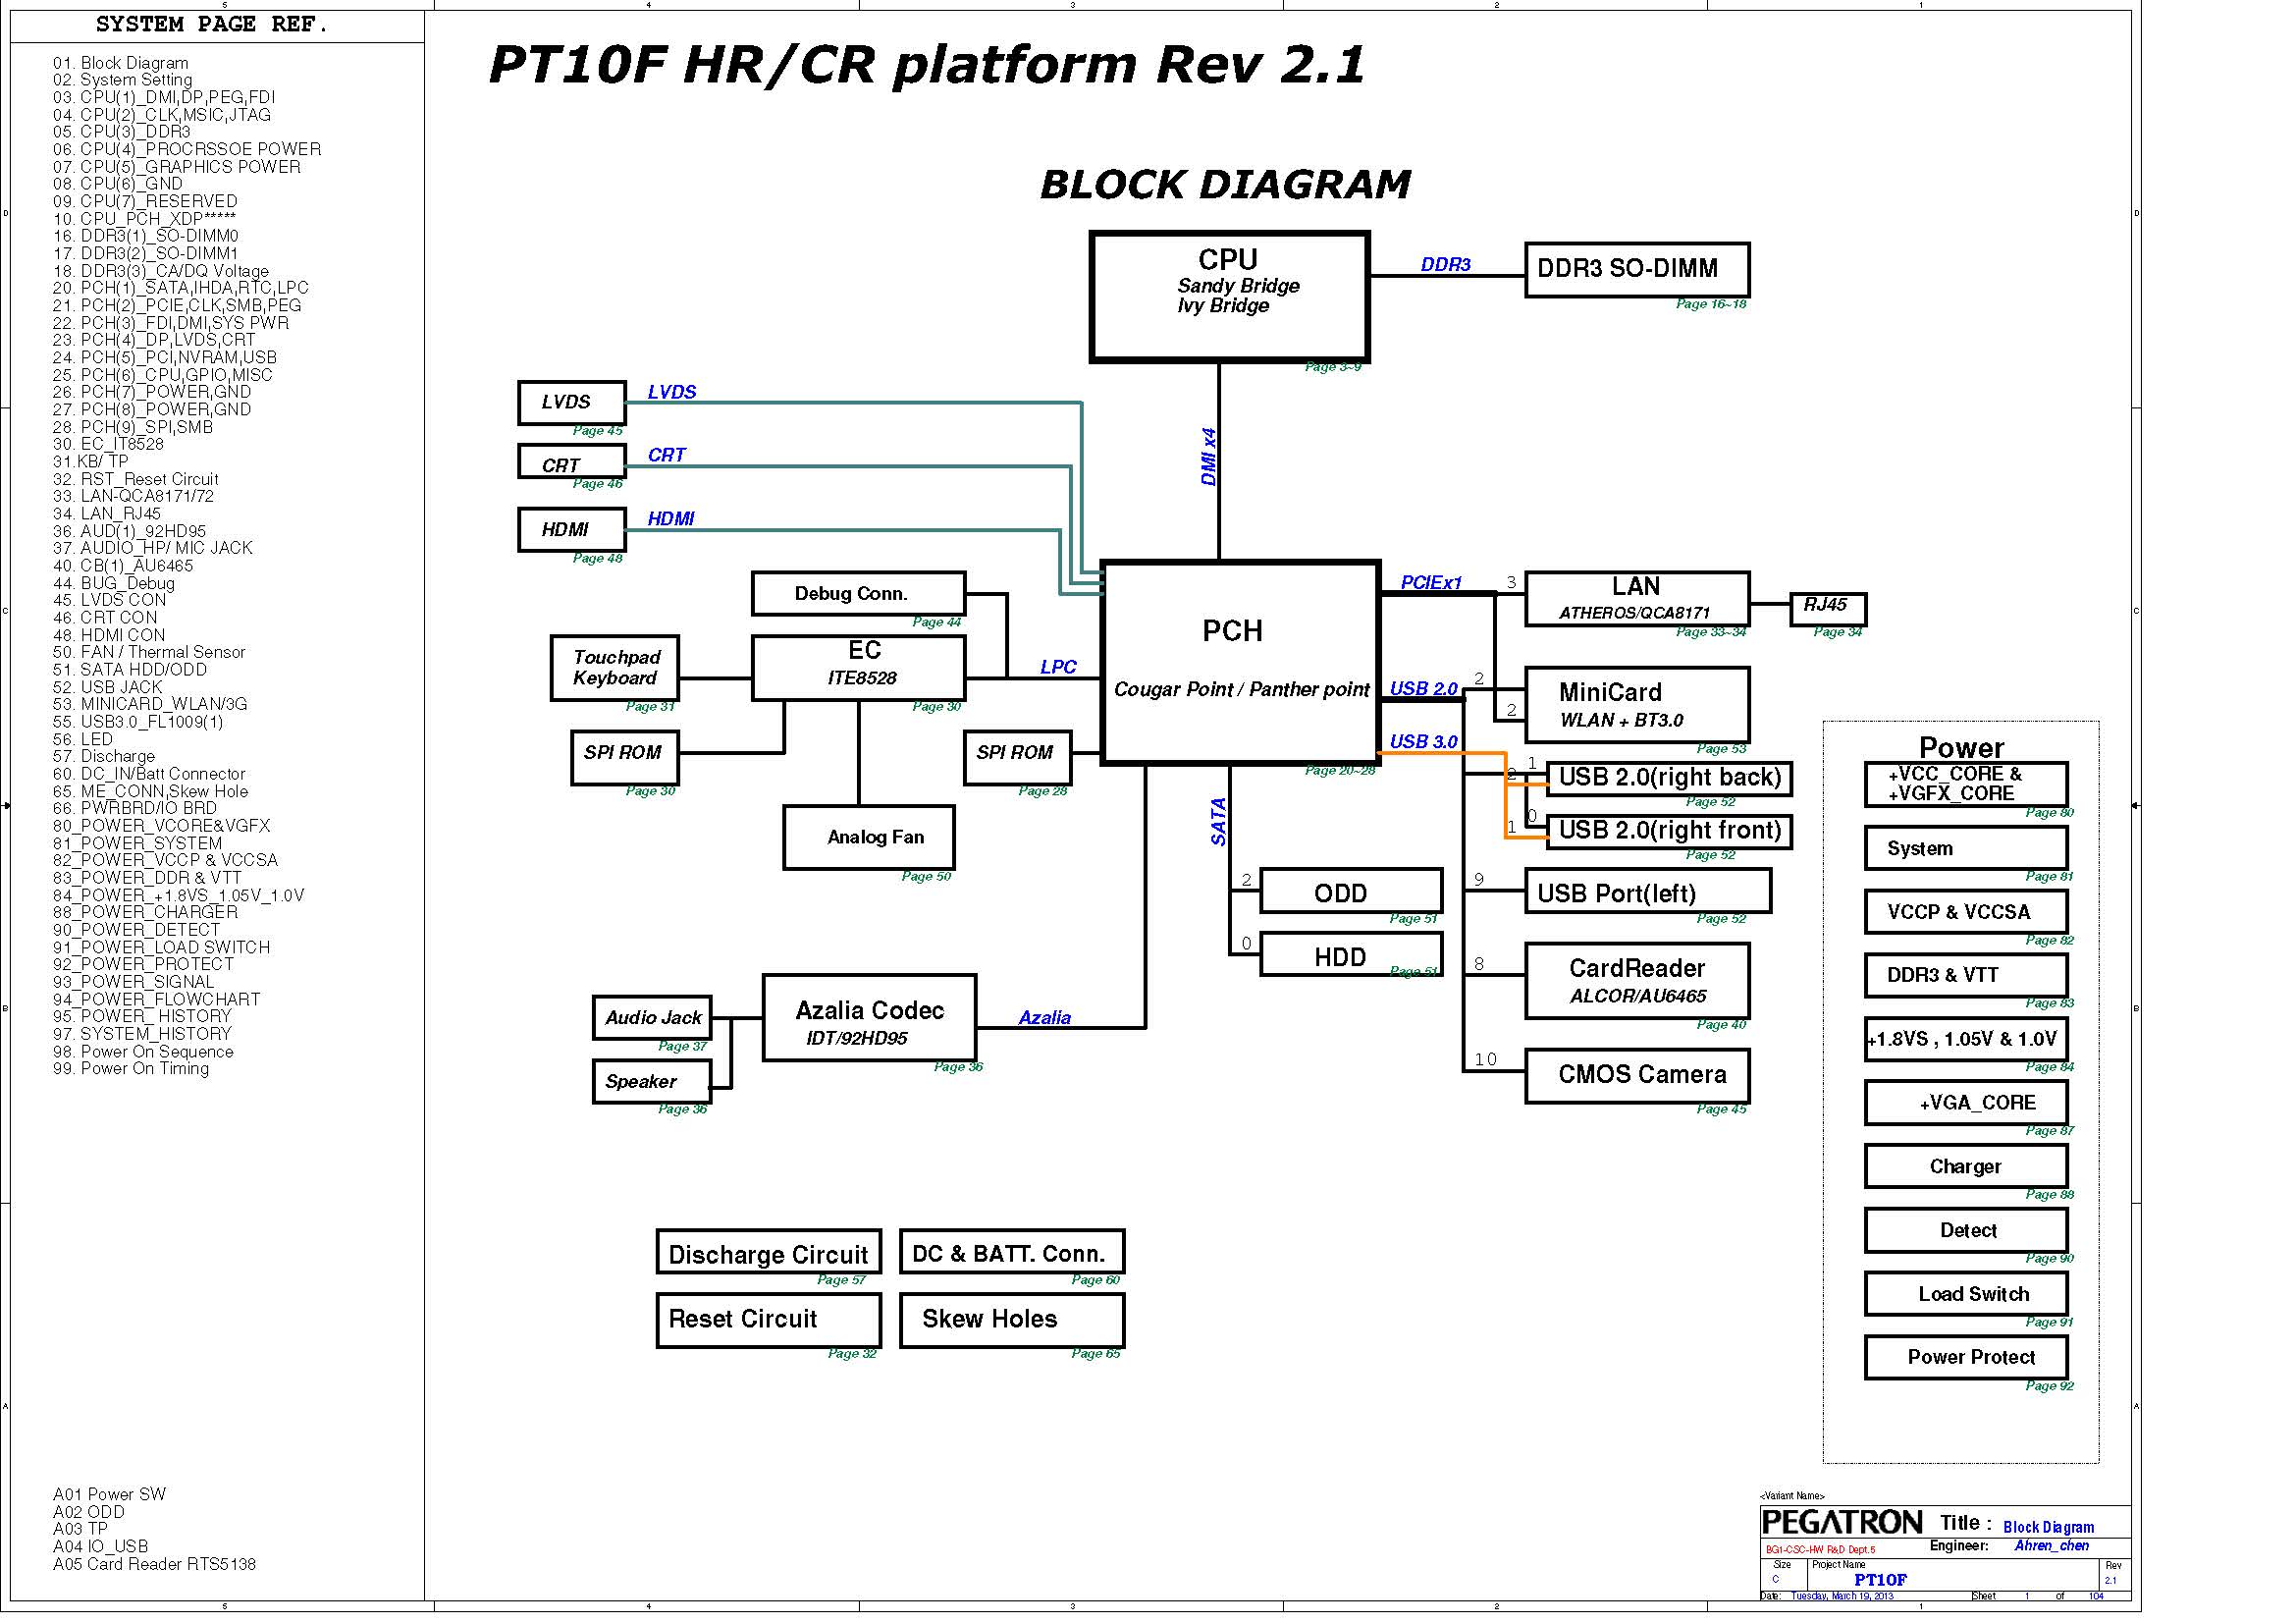Click the LAN ATHEROS/QCA8171 block
Viewport: 2296px width, 1623px height.
[x=1636, y=598]
